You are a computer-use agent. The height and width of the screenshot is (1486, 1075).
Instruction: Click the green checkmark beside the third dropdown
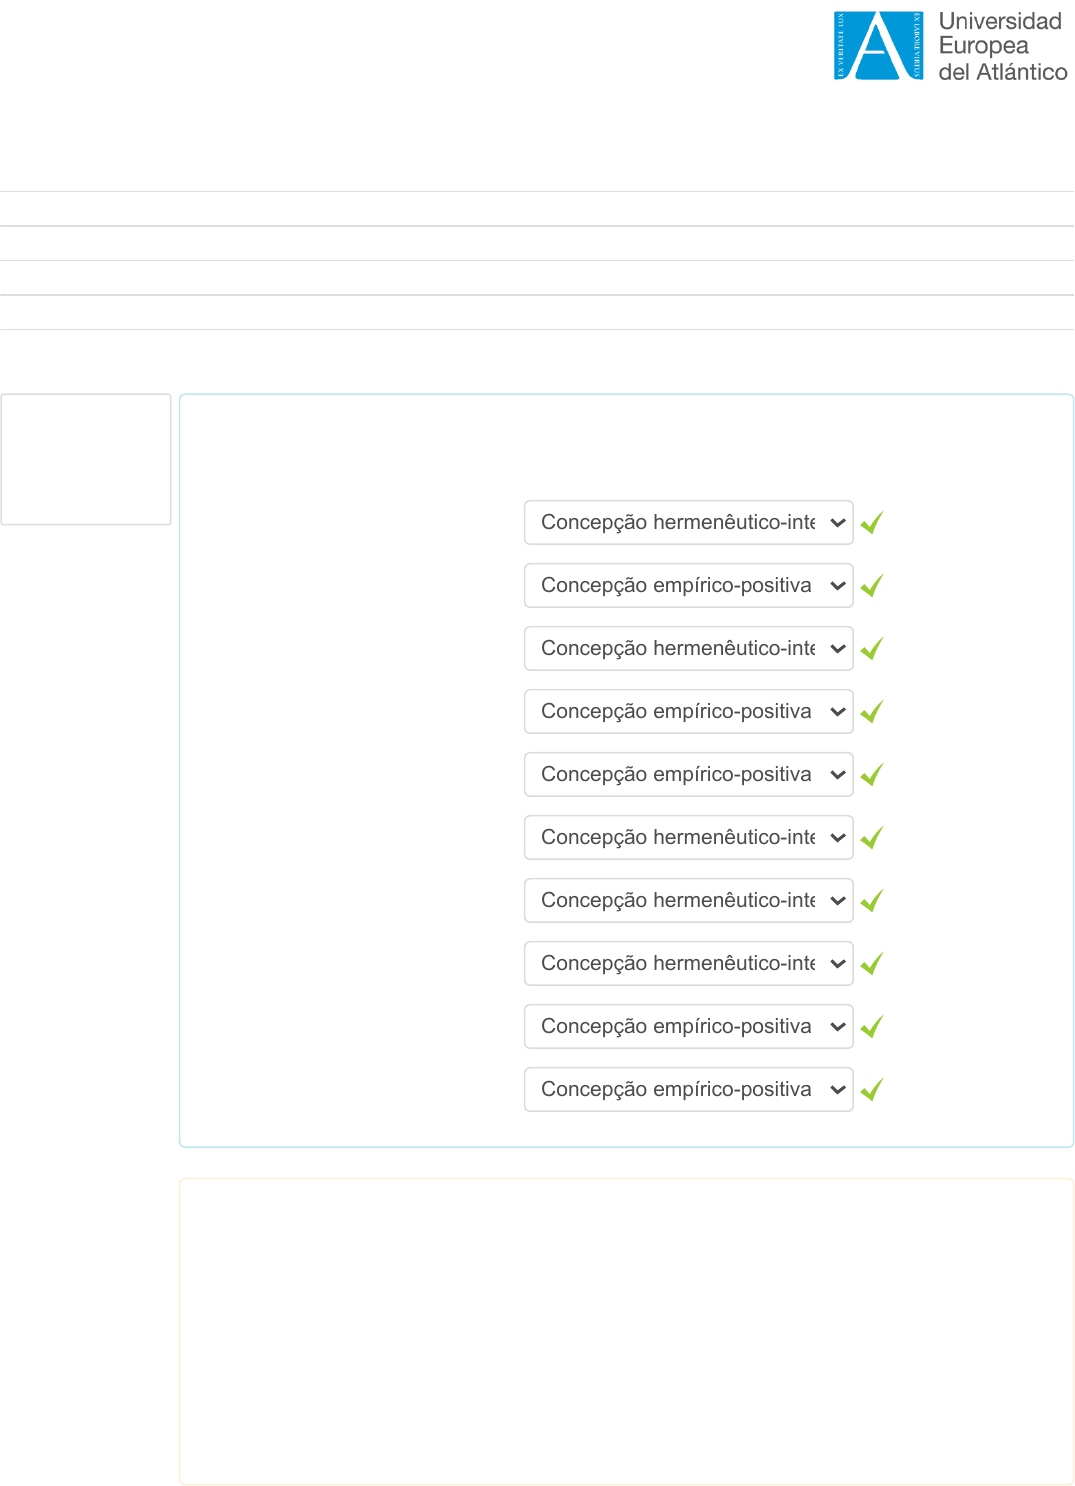point(871,649)
